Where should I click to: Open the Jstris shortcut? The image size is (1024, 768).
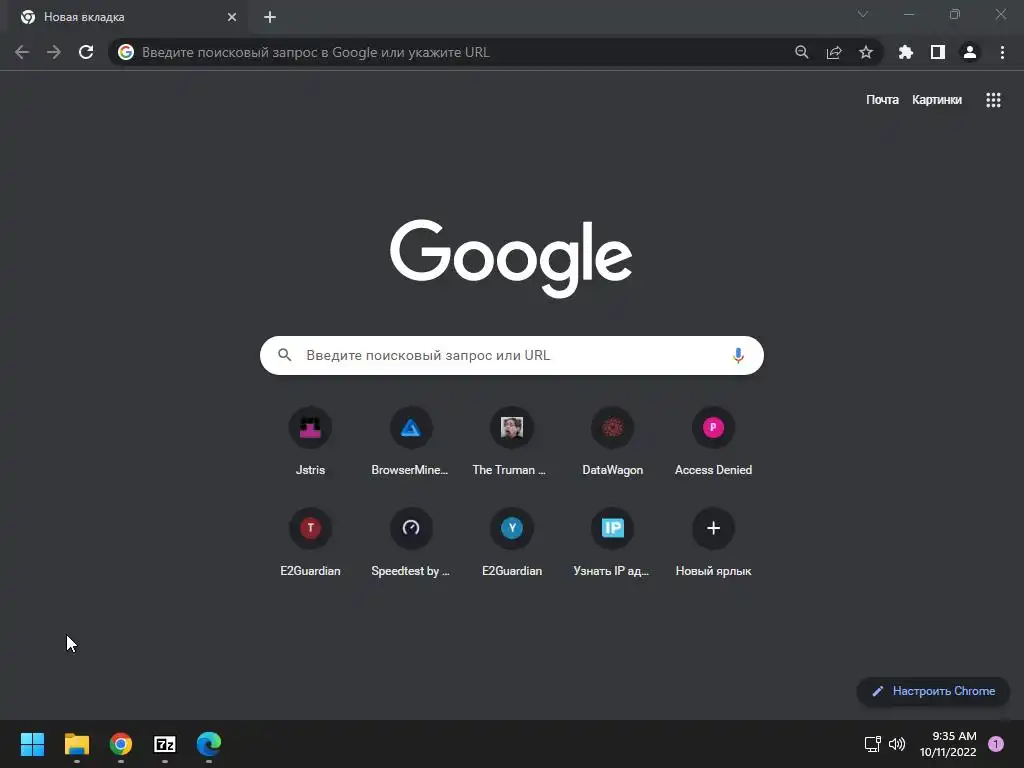(310, 441)
